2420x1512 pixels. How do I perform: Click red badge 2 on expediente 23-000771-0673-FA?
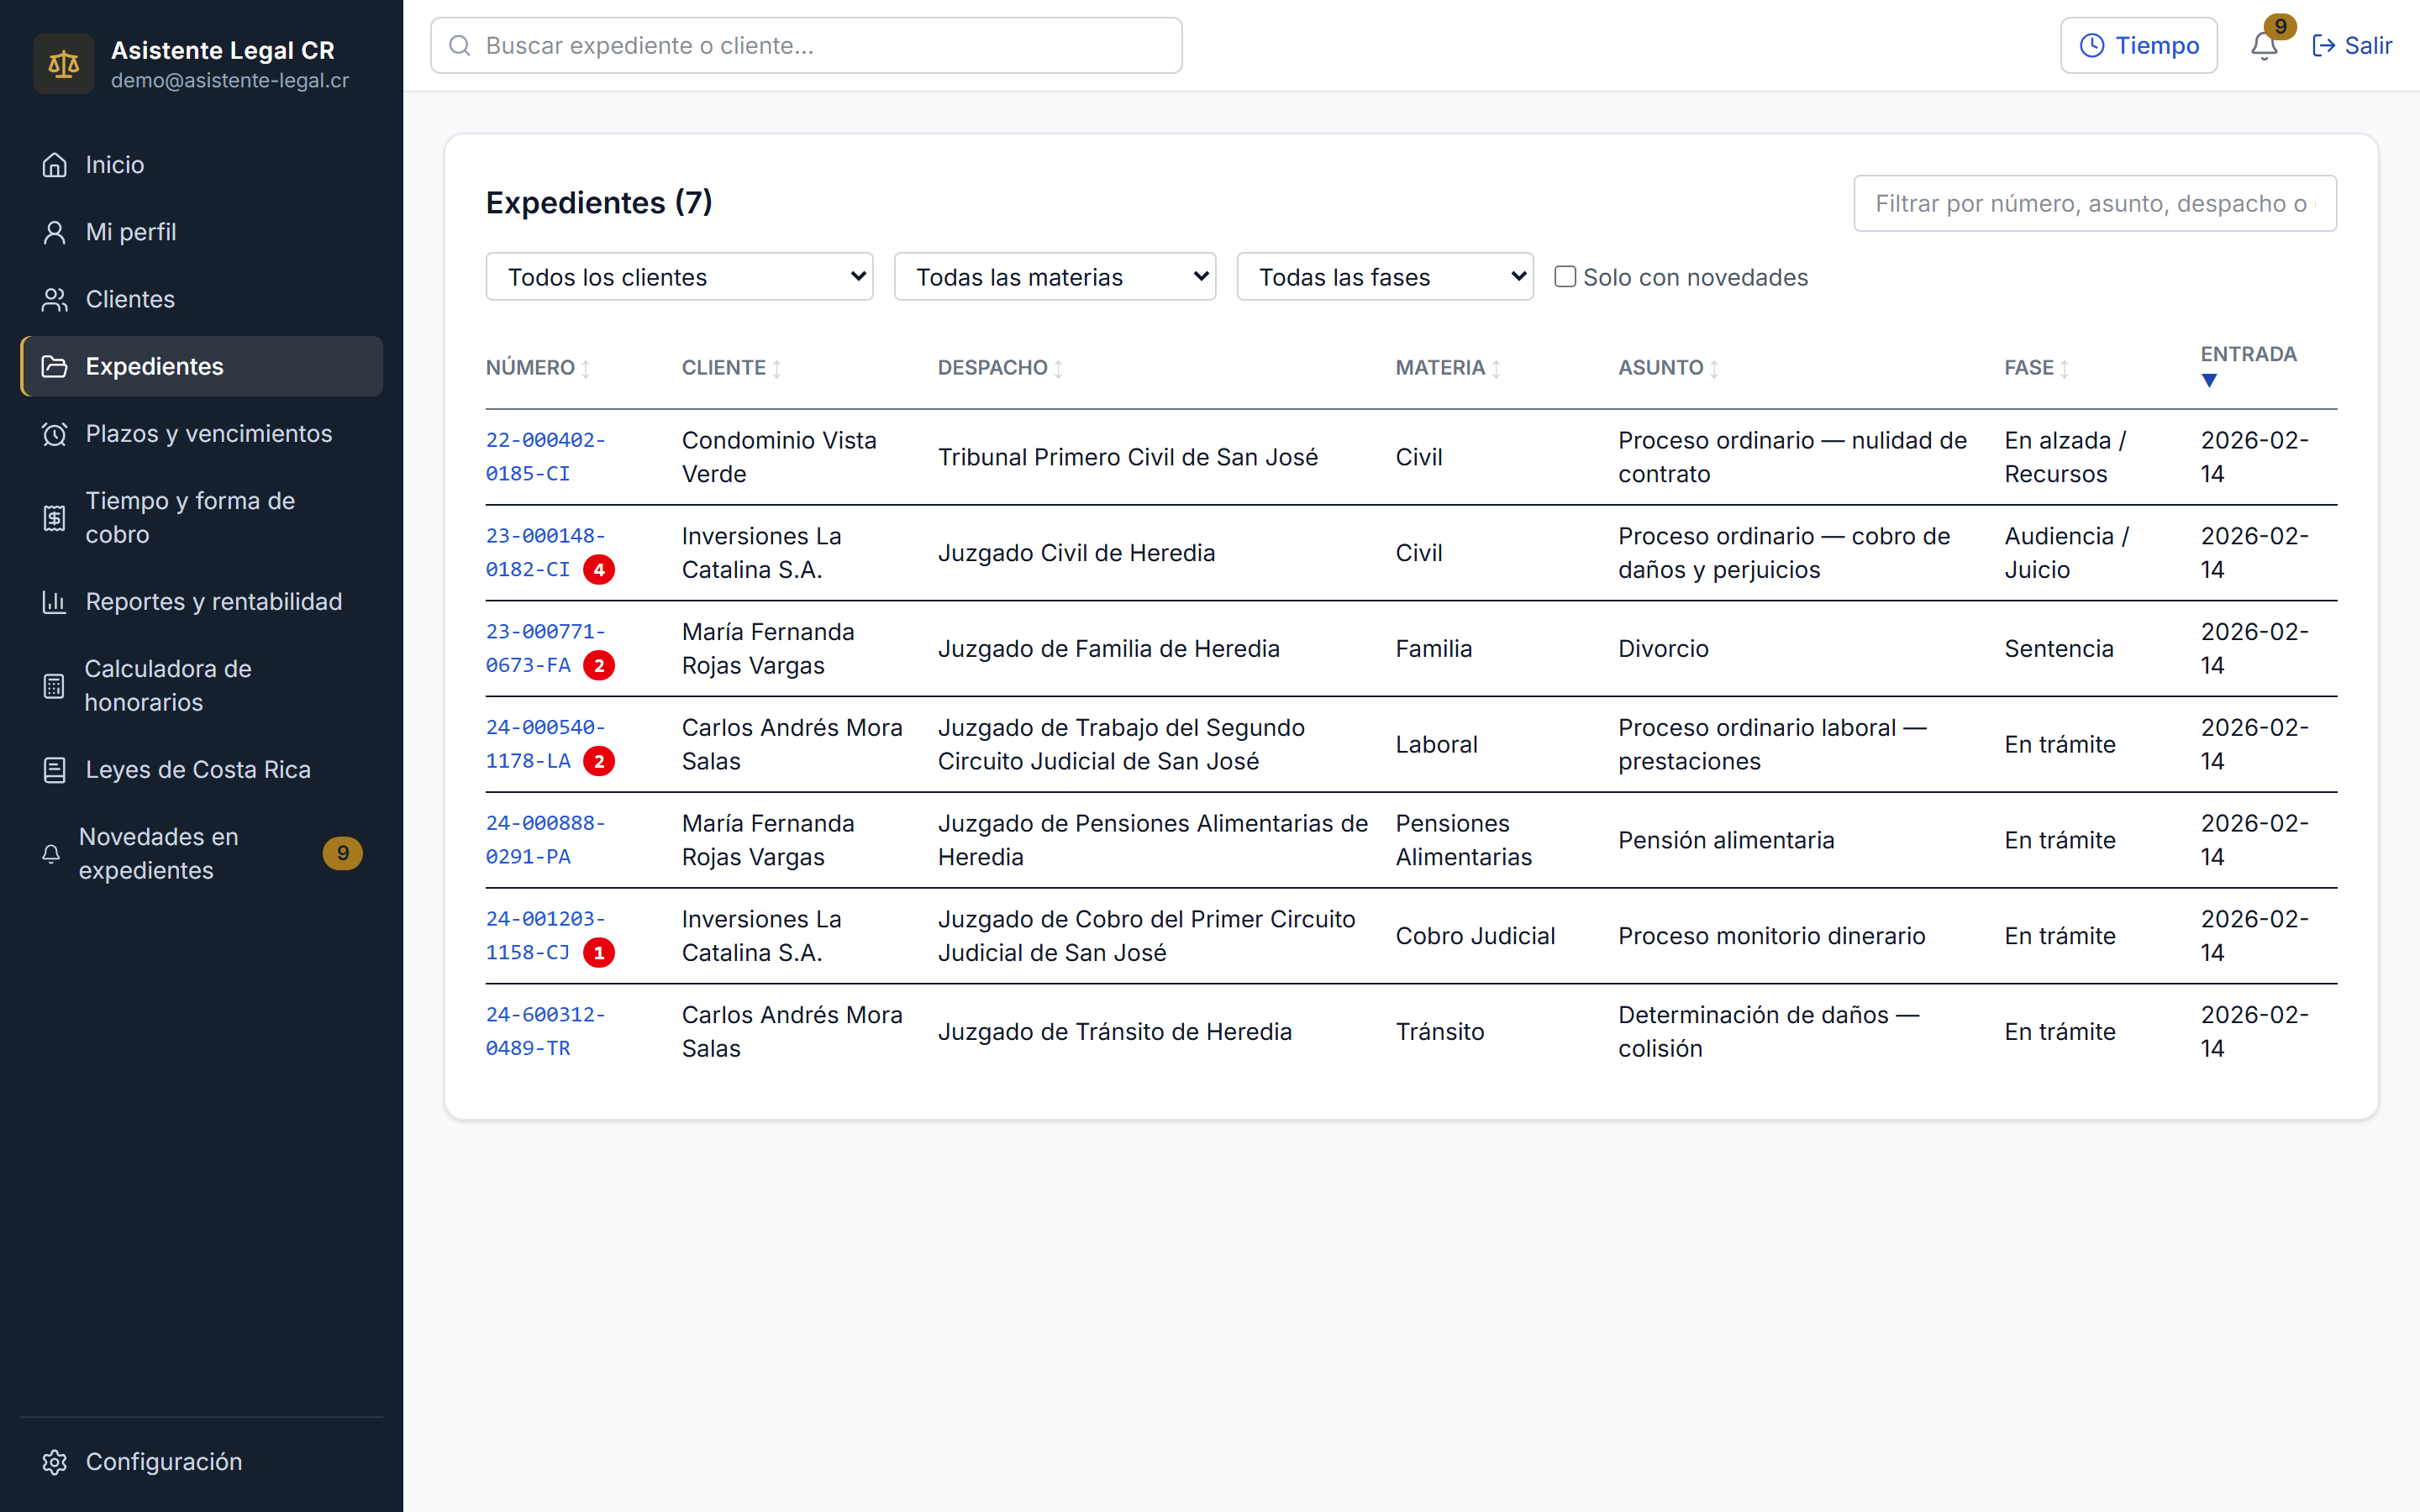599,666
